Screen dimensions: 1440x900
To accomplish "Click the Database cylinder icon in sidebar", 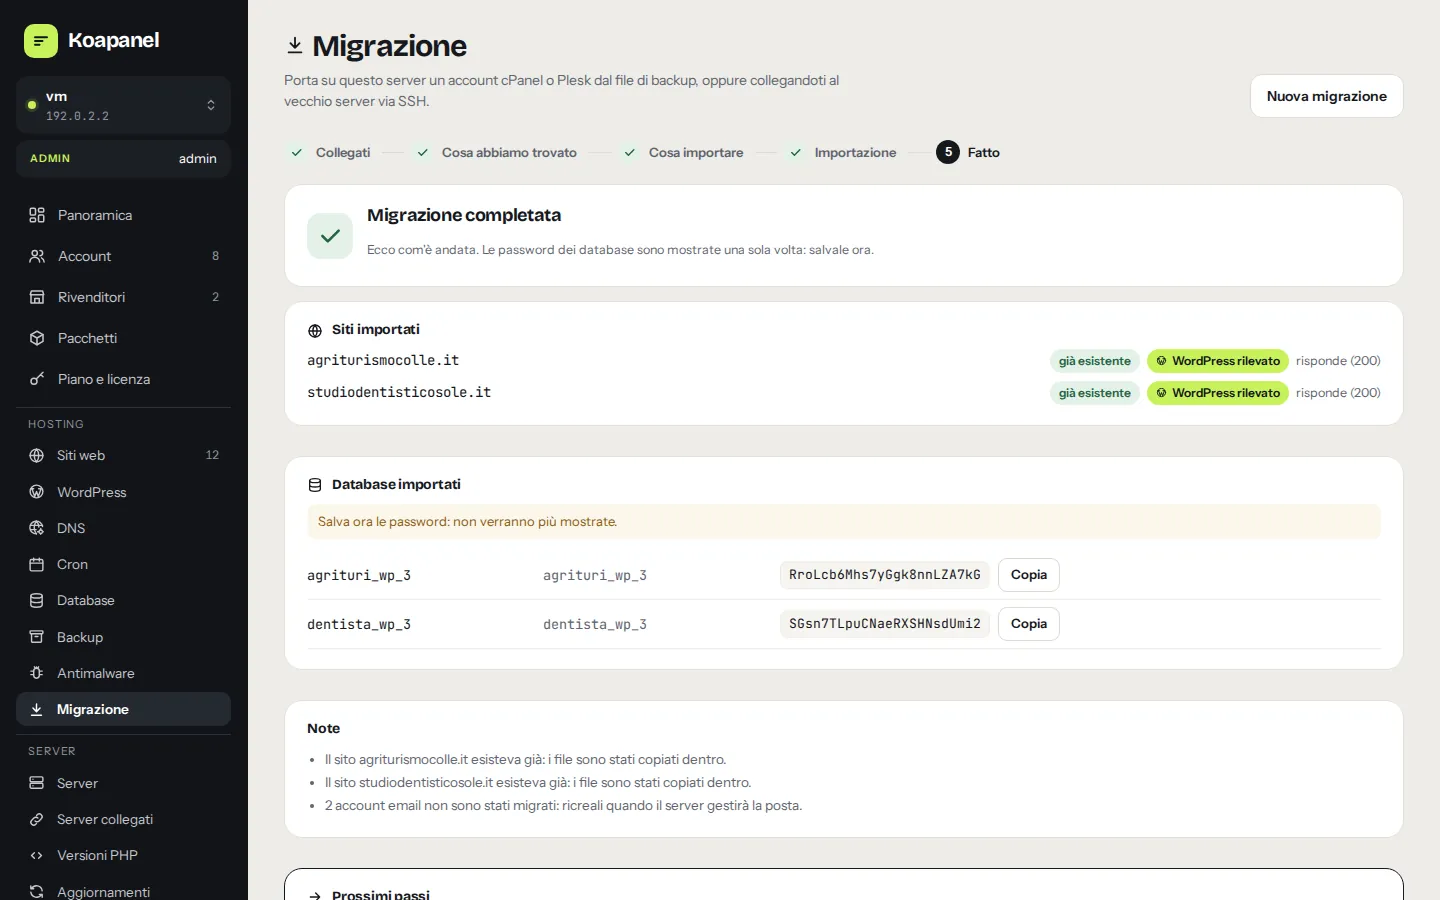I will (37, 600).
